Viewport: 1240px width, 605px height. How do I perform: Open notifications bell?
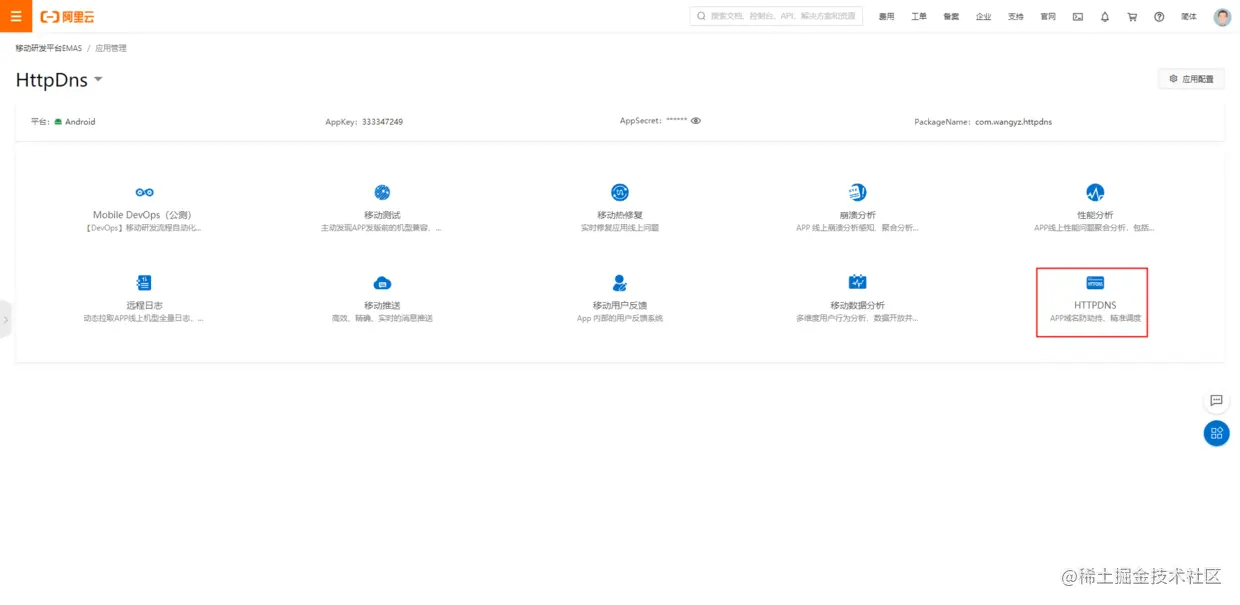(x=1105, y=17)
